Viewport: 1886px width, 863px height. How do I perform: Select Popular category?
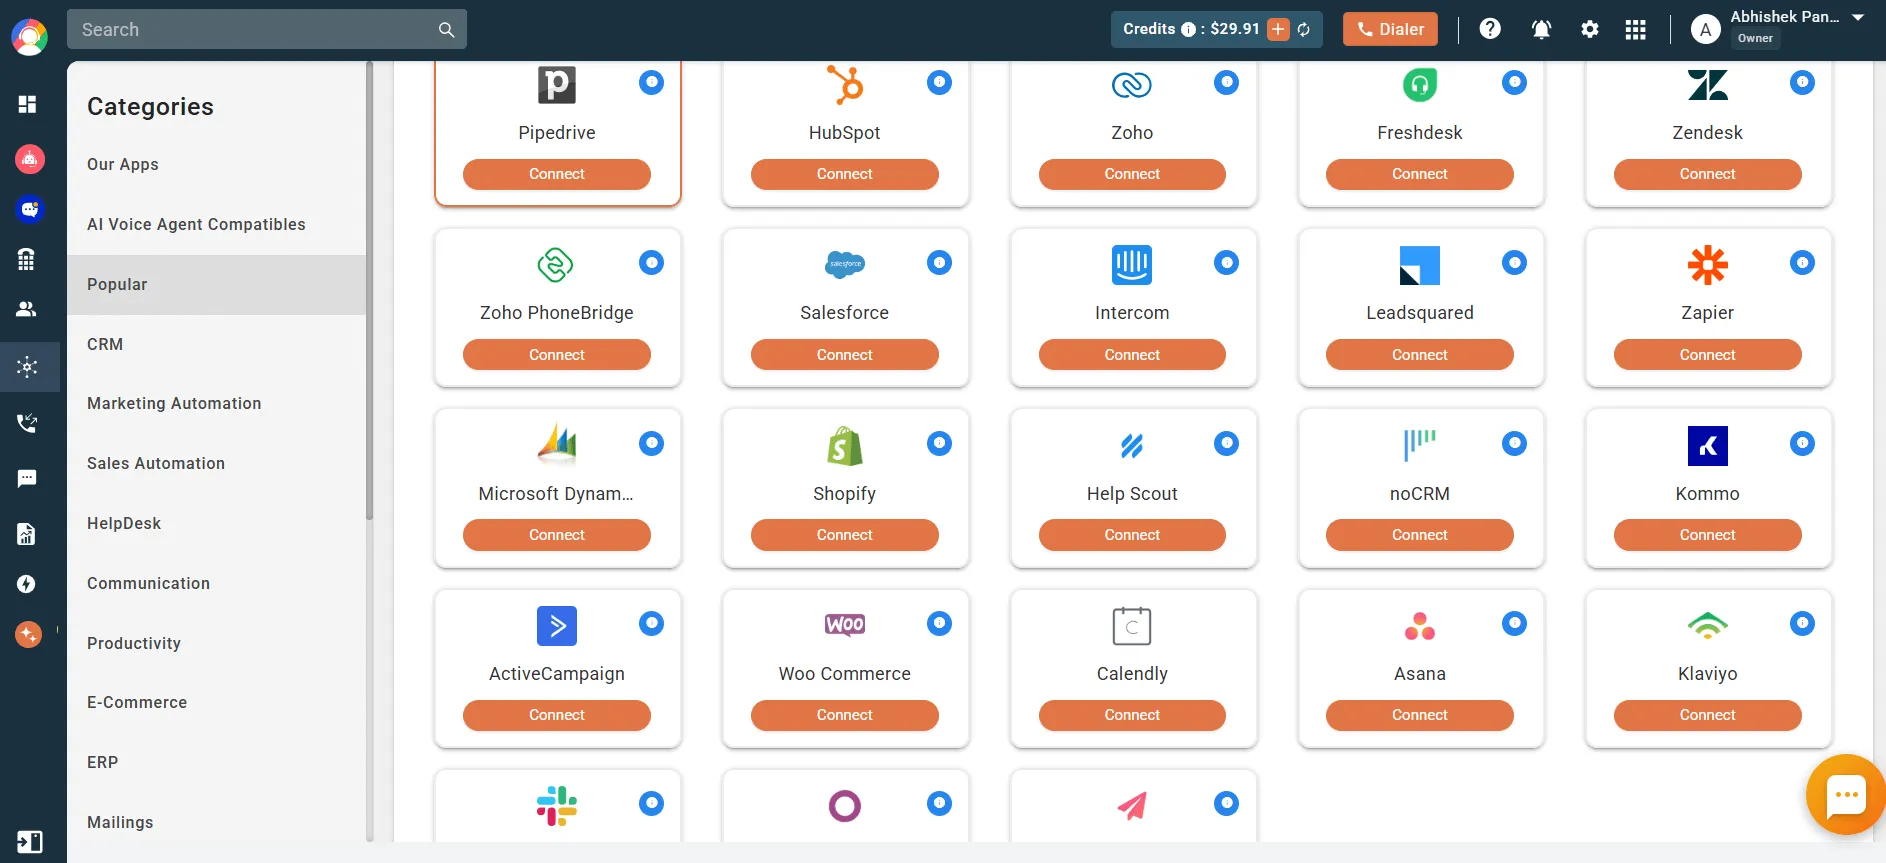(x=217, y=285)
